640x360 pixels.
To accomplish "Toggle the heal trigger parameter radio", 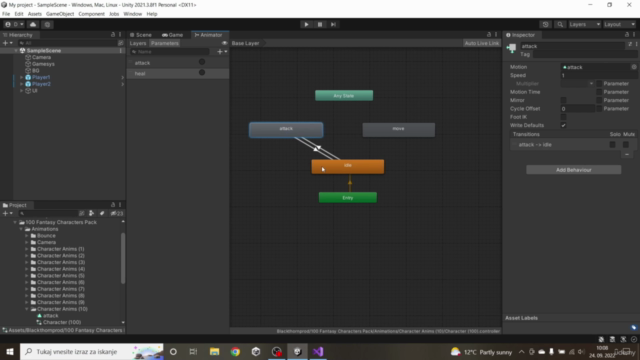I will click(202, 73).
